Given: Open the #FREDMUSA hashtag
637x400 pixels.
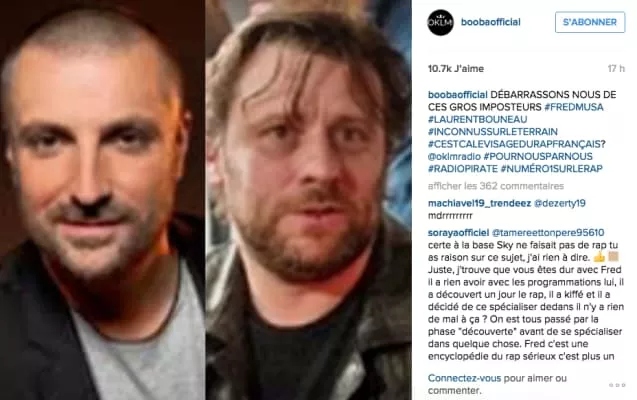Looking at the screenshot, I should (x=574, y=107).
